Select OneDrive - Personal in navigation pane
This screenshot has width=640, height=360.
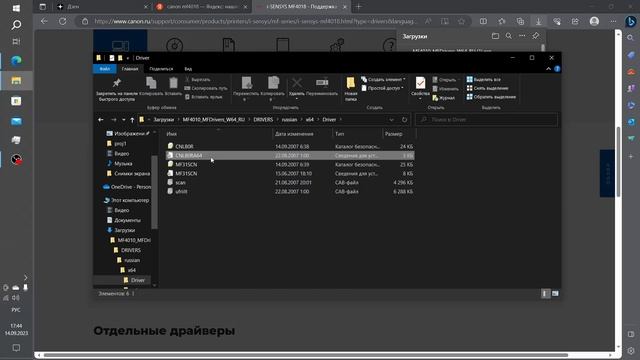127,187
